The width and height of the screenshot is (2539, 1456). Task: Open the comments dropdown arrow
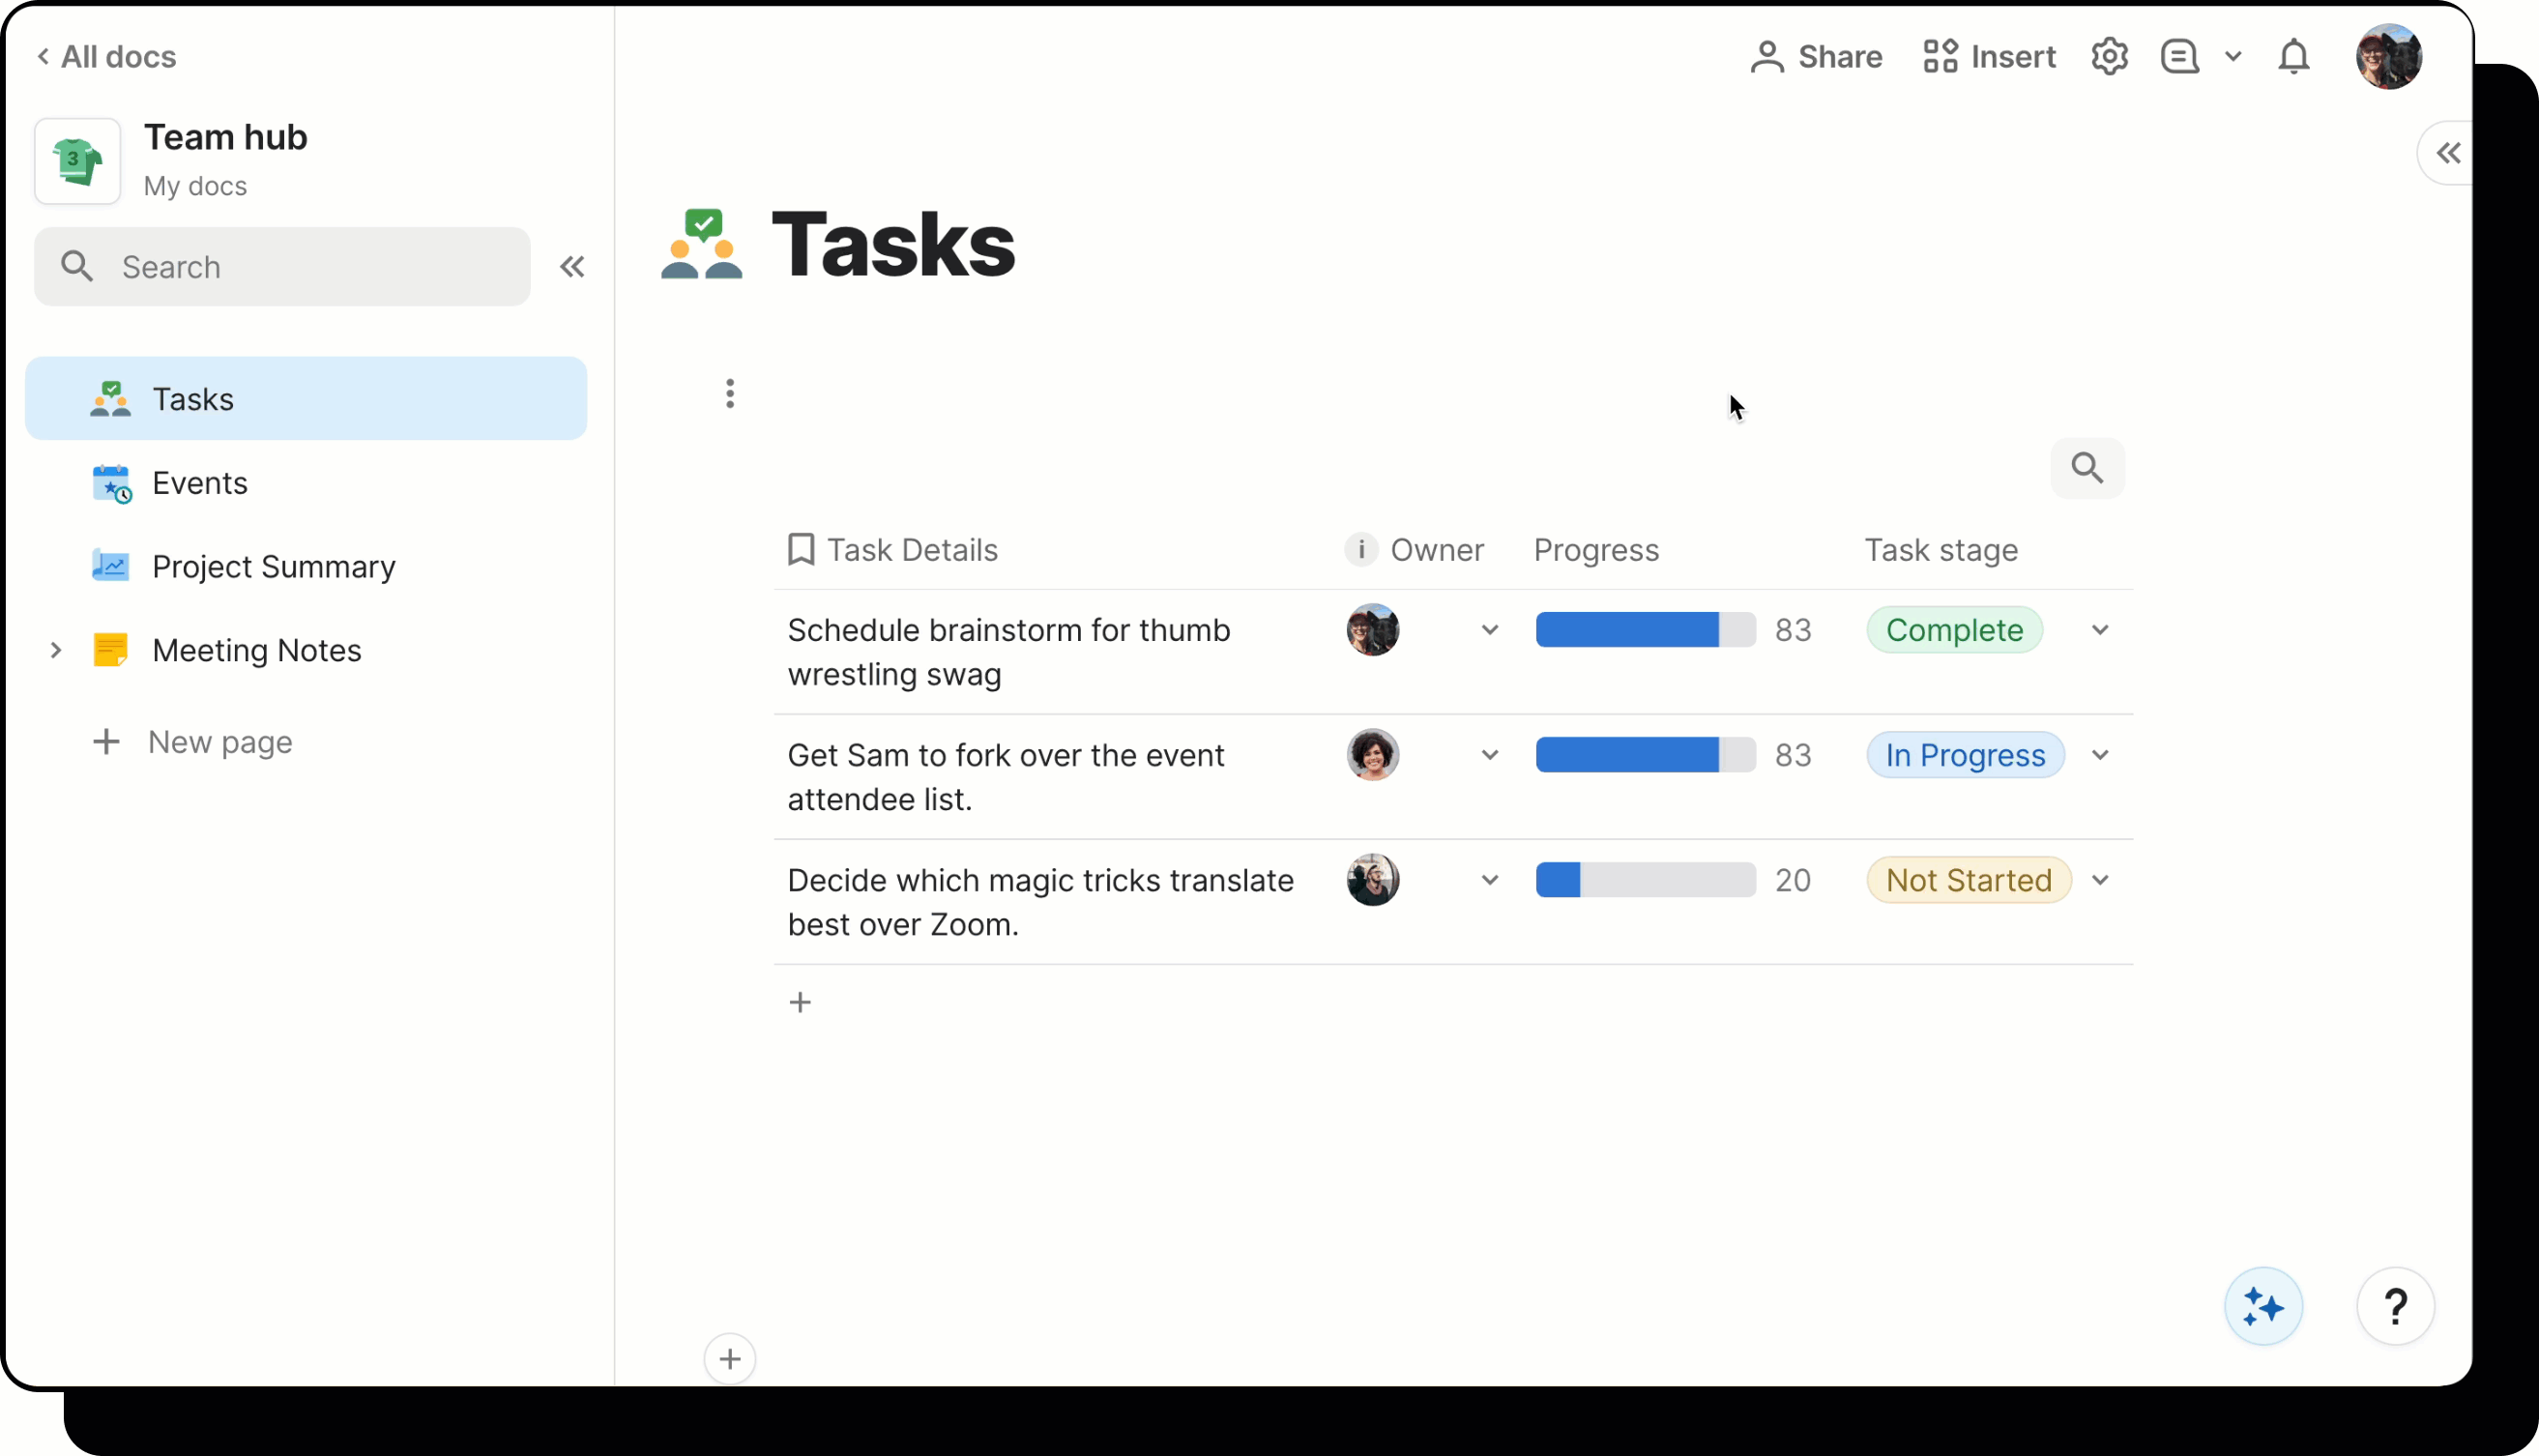pyautogui.click(x=2233, y=57)
